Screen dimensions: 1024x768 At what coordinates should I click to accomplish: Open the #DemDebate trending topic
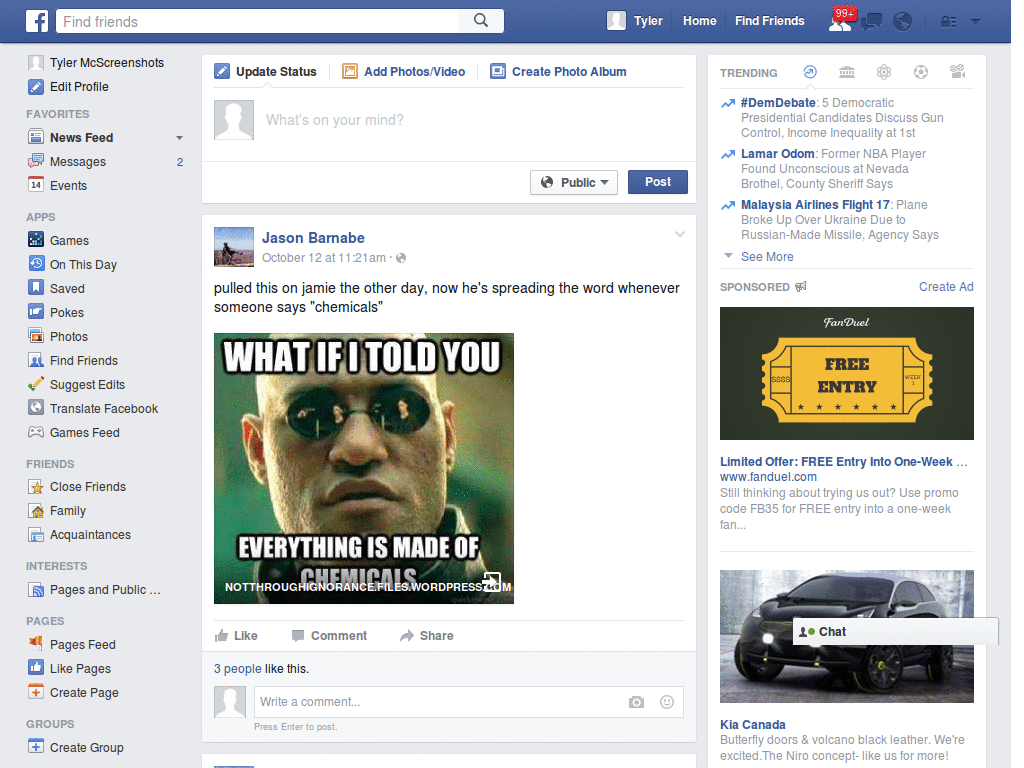[x=778, y=103]
